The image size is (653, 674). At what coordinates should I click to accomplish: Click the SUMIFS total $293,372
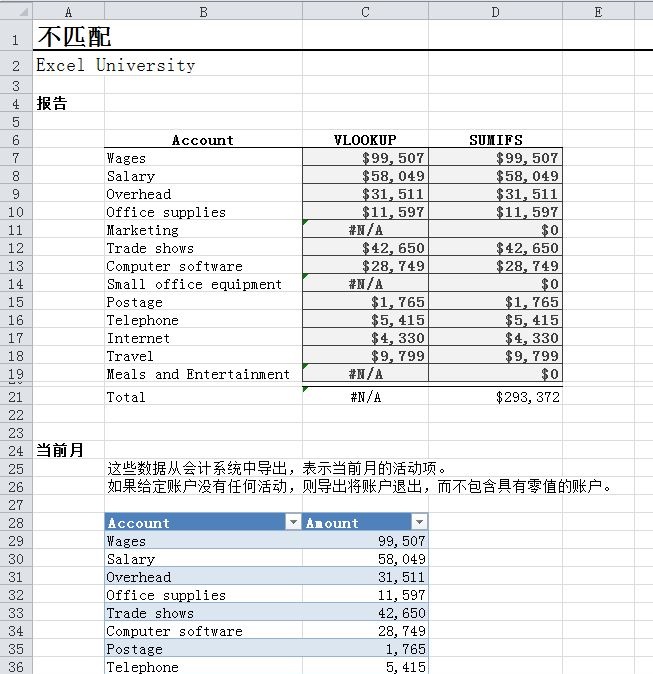pos(495,397)
